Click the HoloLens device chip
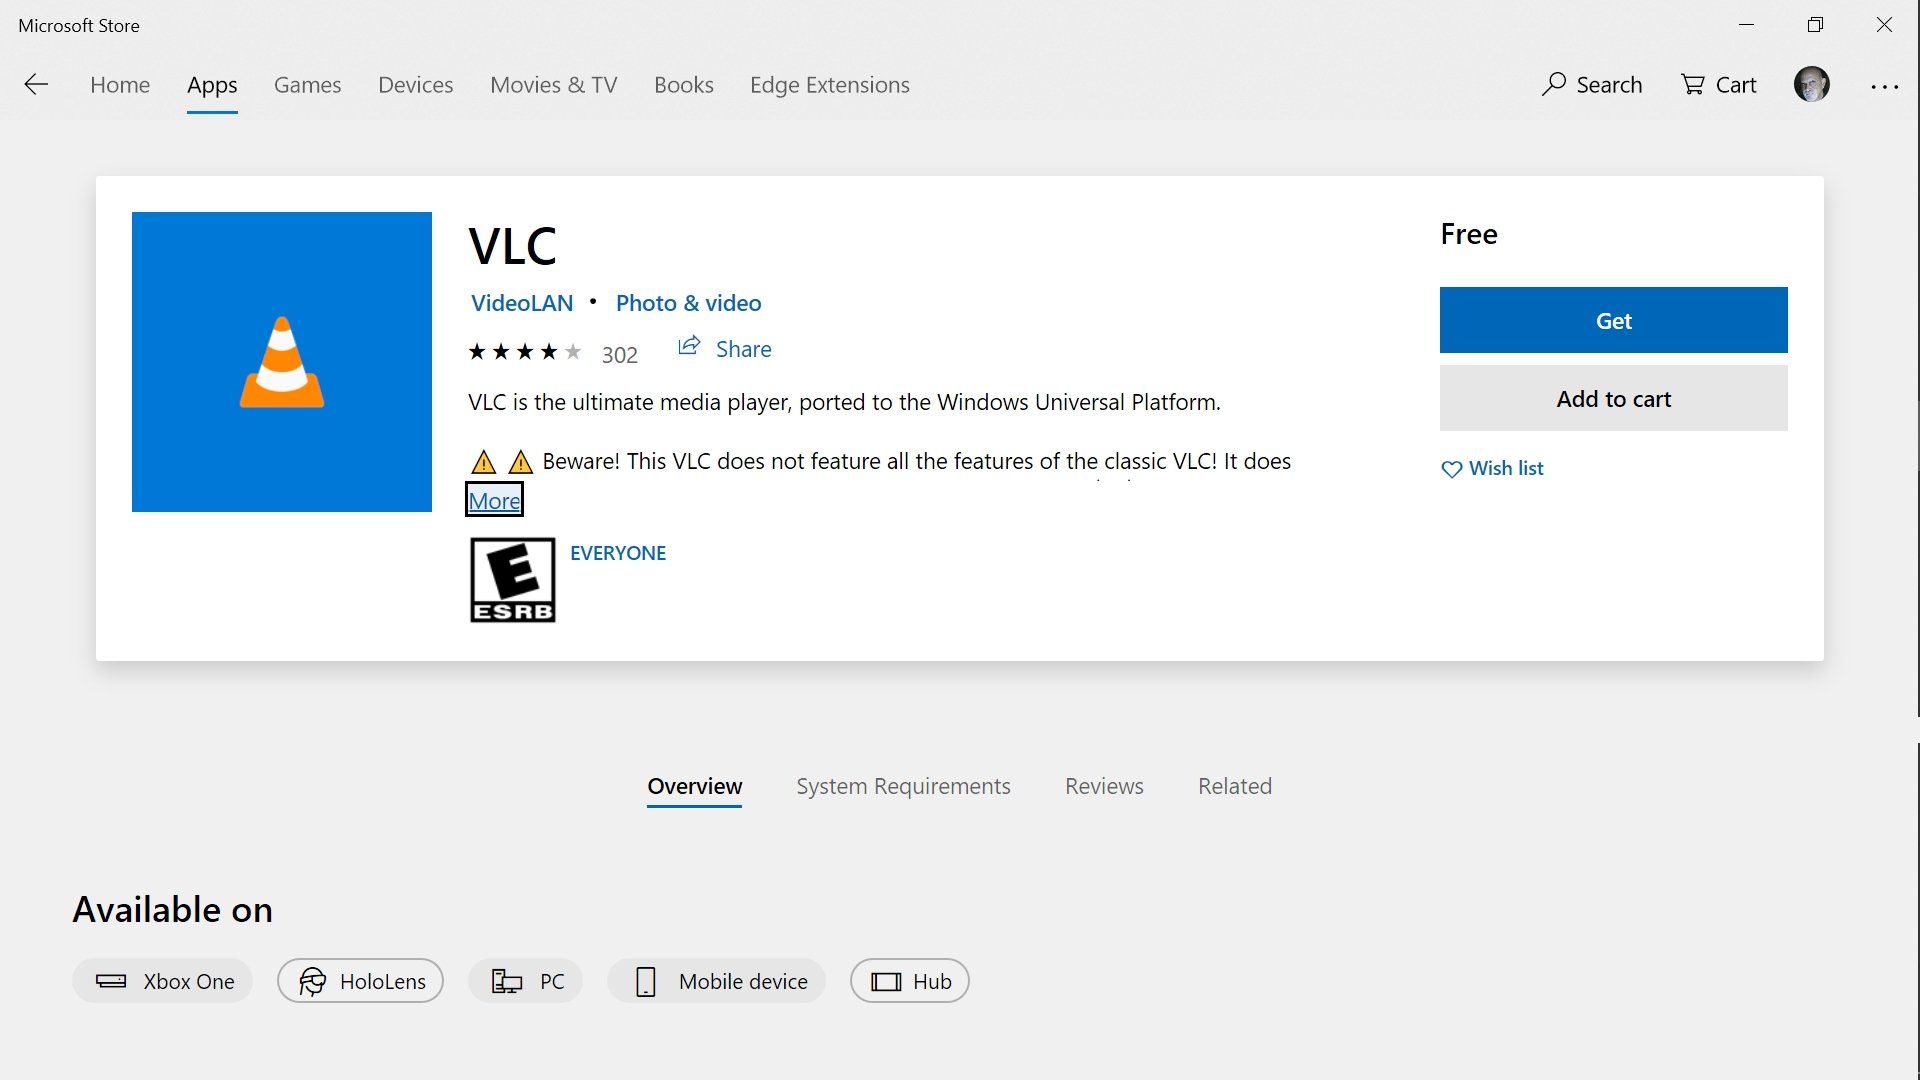The image size is (1920, 1080). (x=360, y=981)
